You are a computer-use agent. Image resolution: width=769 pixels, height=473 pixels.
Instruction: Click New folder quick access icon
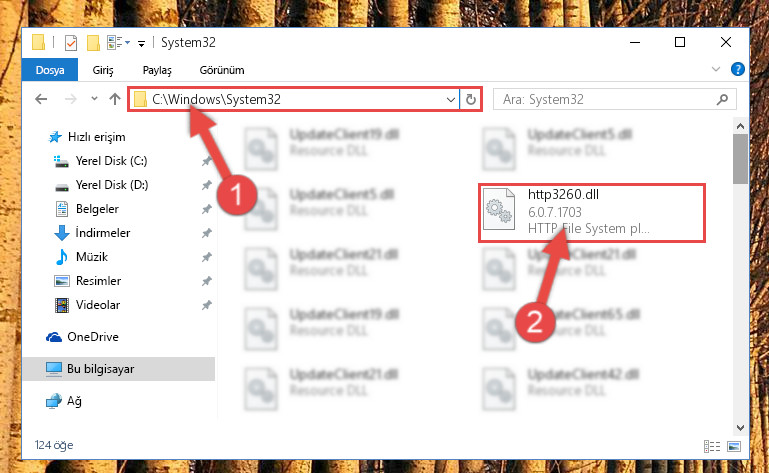click(x=93, y=43)
